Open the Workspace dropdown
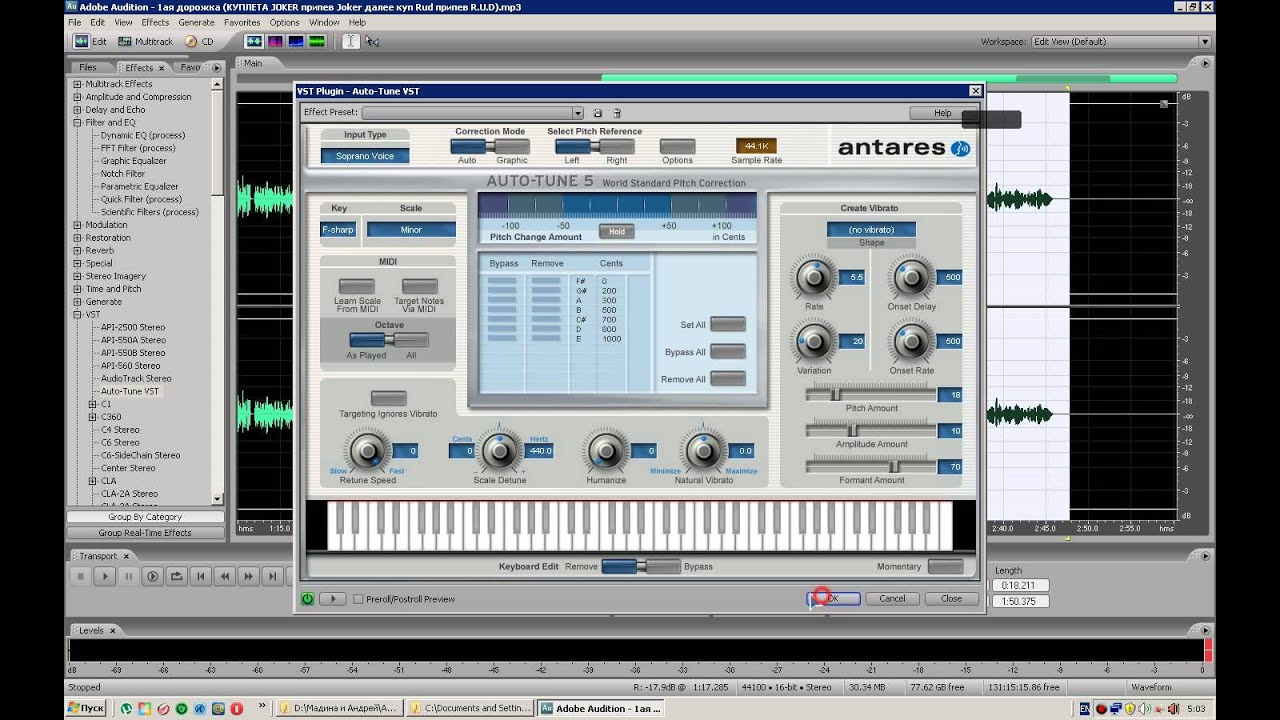 tap(1204, 42)
